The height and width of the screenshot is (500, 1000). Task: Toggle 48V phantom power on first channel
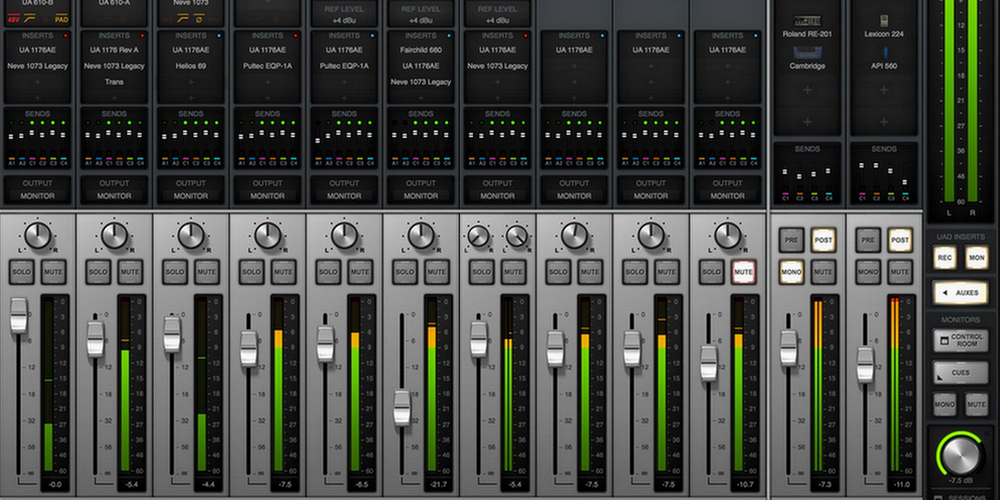(13, 20)
